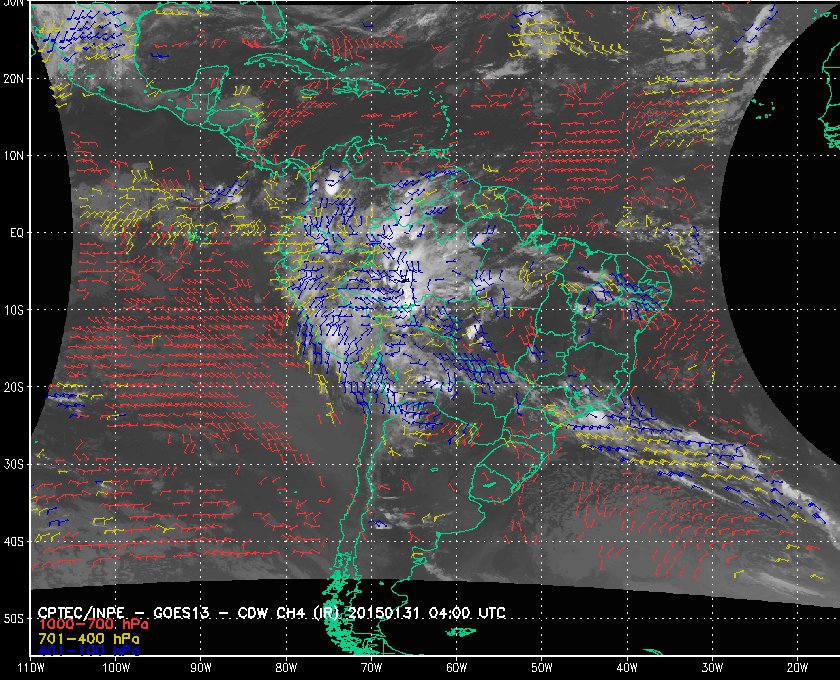Click the 20W longitude label
The image size is (840, 680).
[x=797, y=668]
